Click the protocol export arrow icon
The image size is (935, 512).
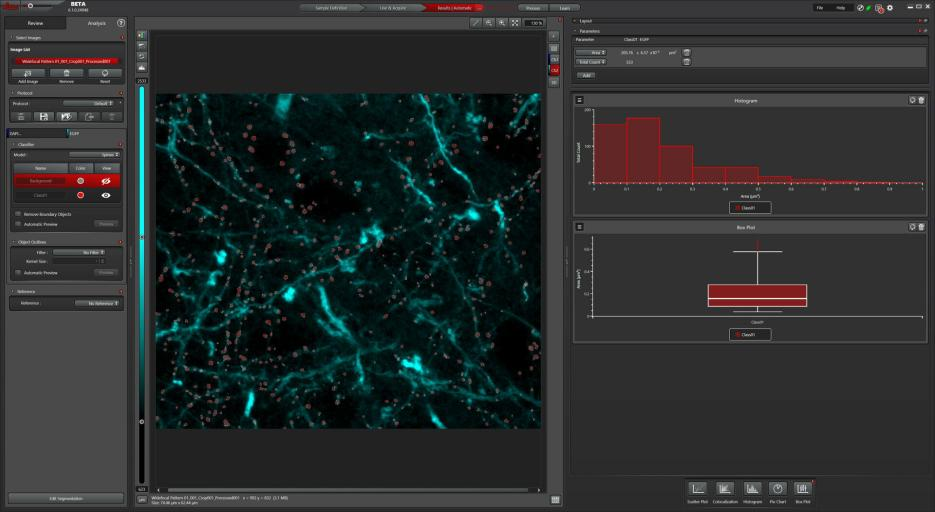[x=89, y=117]
